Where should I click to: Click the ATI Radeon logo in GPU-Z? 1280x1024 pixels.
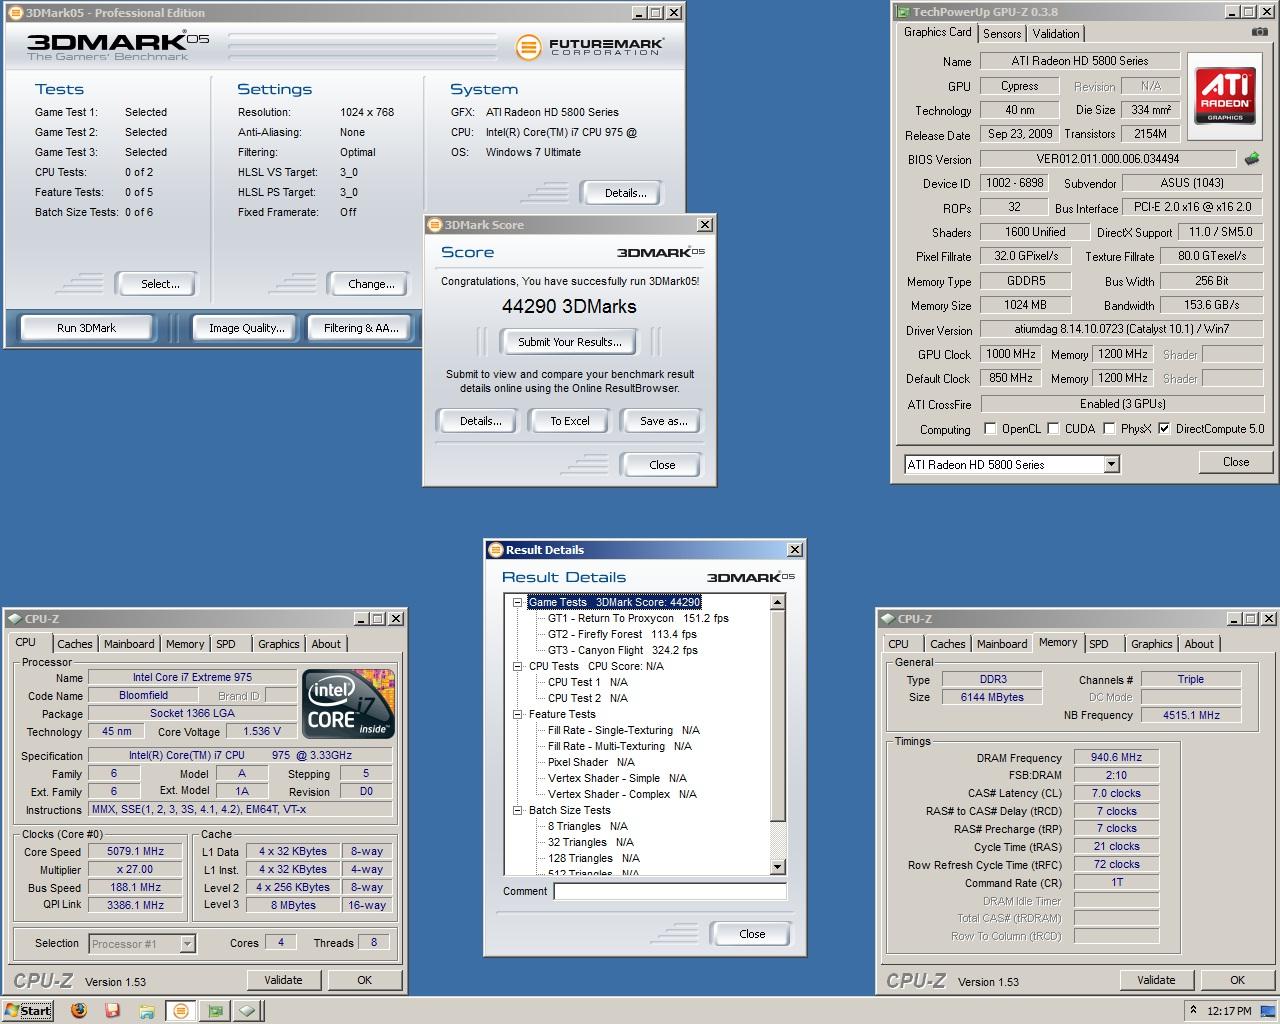coord(1225,96)
